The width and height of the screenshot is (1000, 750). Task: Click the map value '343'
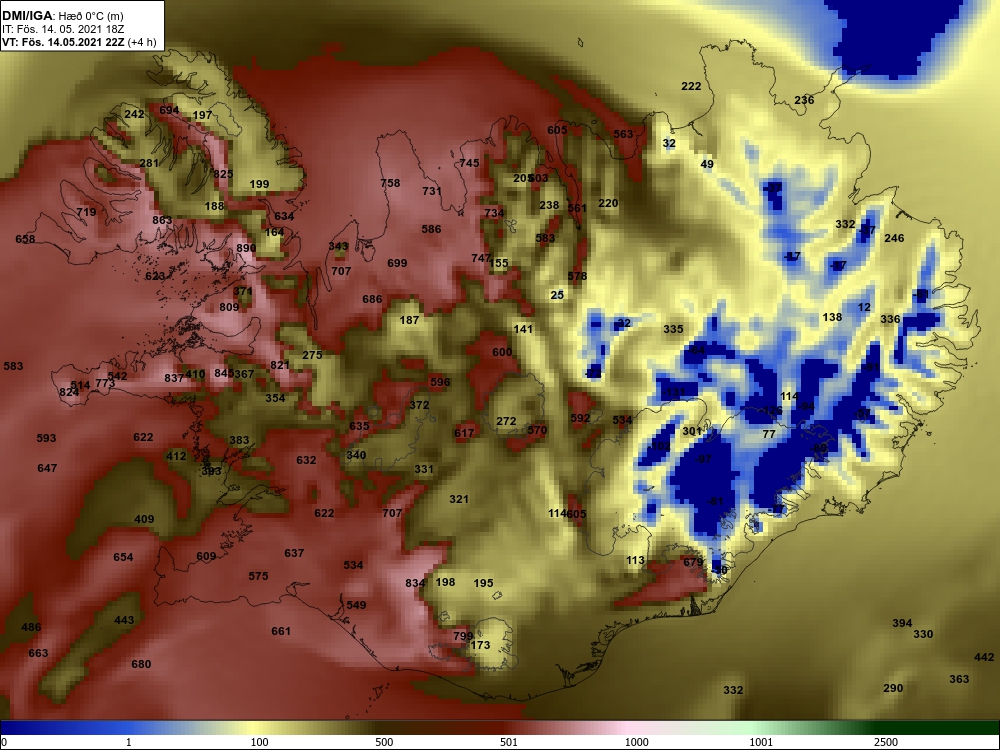coord(339,246)
